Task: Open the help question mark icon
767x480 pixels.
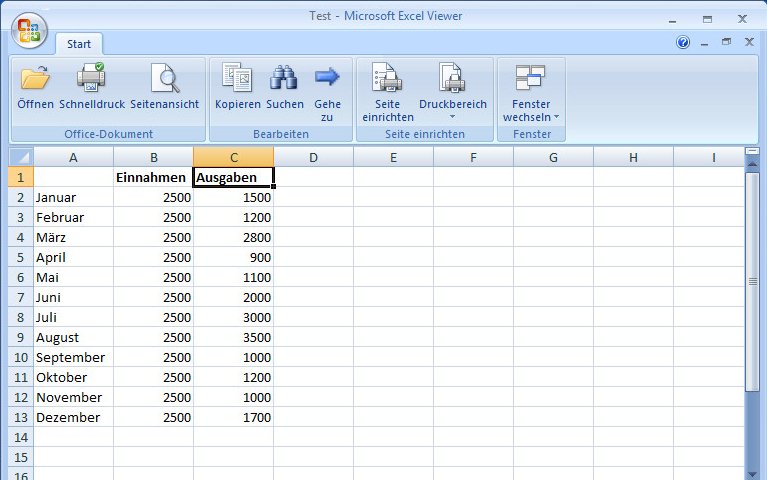Action: (683, 43)
